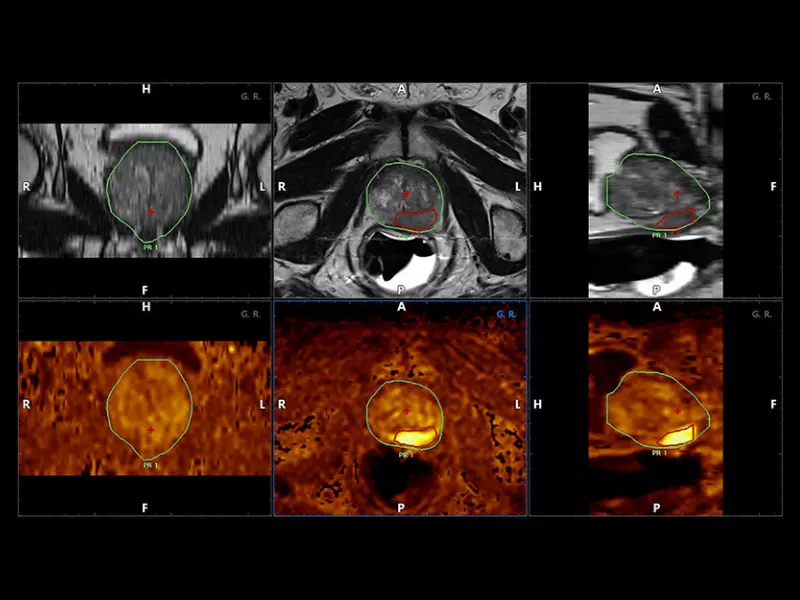The width and height of the screenshot is (800, 600).
Task: Click the G. R. label in the top-left panel
Action: [x=250, y=97]
